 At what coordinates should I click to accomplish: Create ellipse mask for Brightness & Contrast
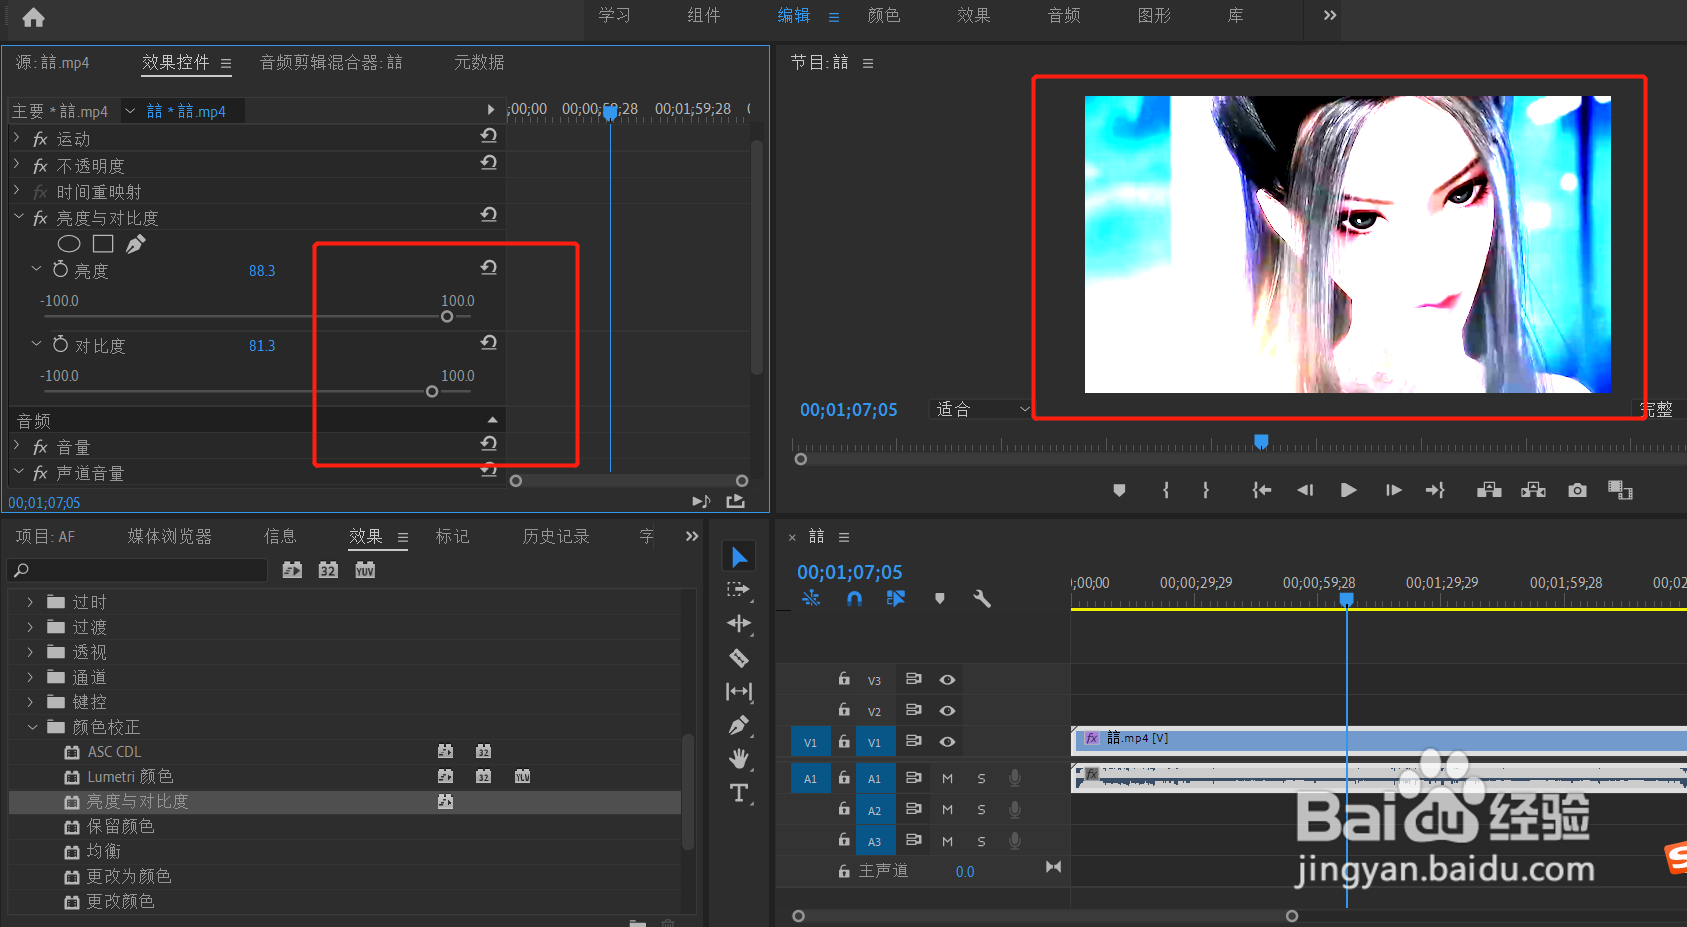(x=69, y=244)
